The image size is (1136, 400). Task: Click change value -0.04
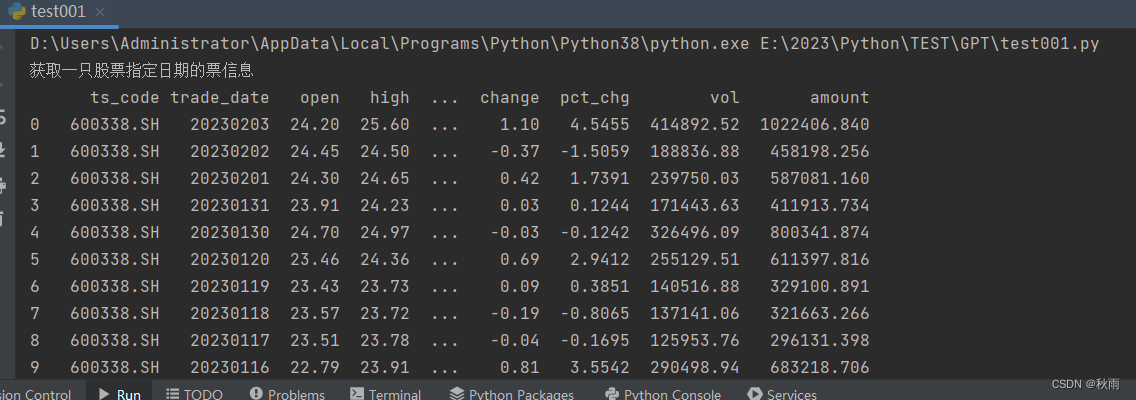point(515,340)
